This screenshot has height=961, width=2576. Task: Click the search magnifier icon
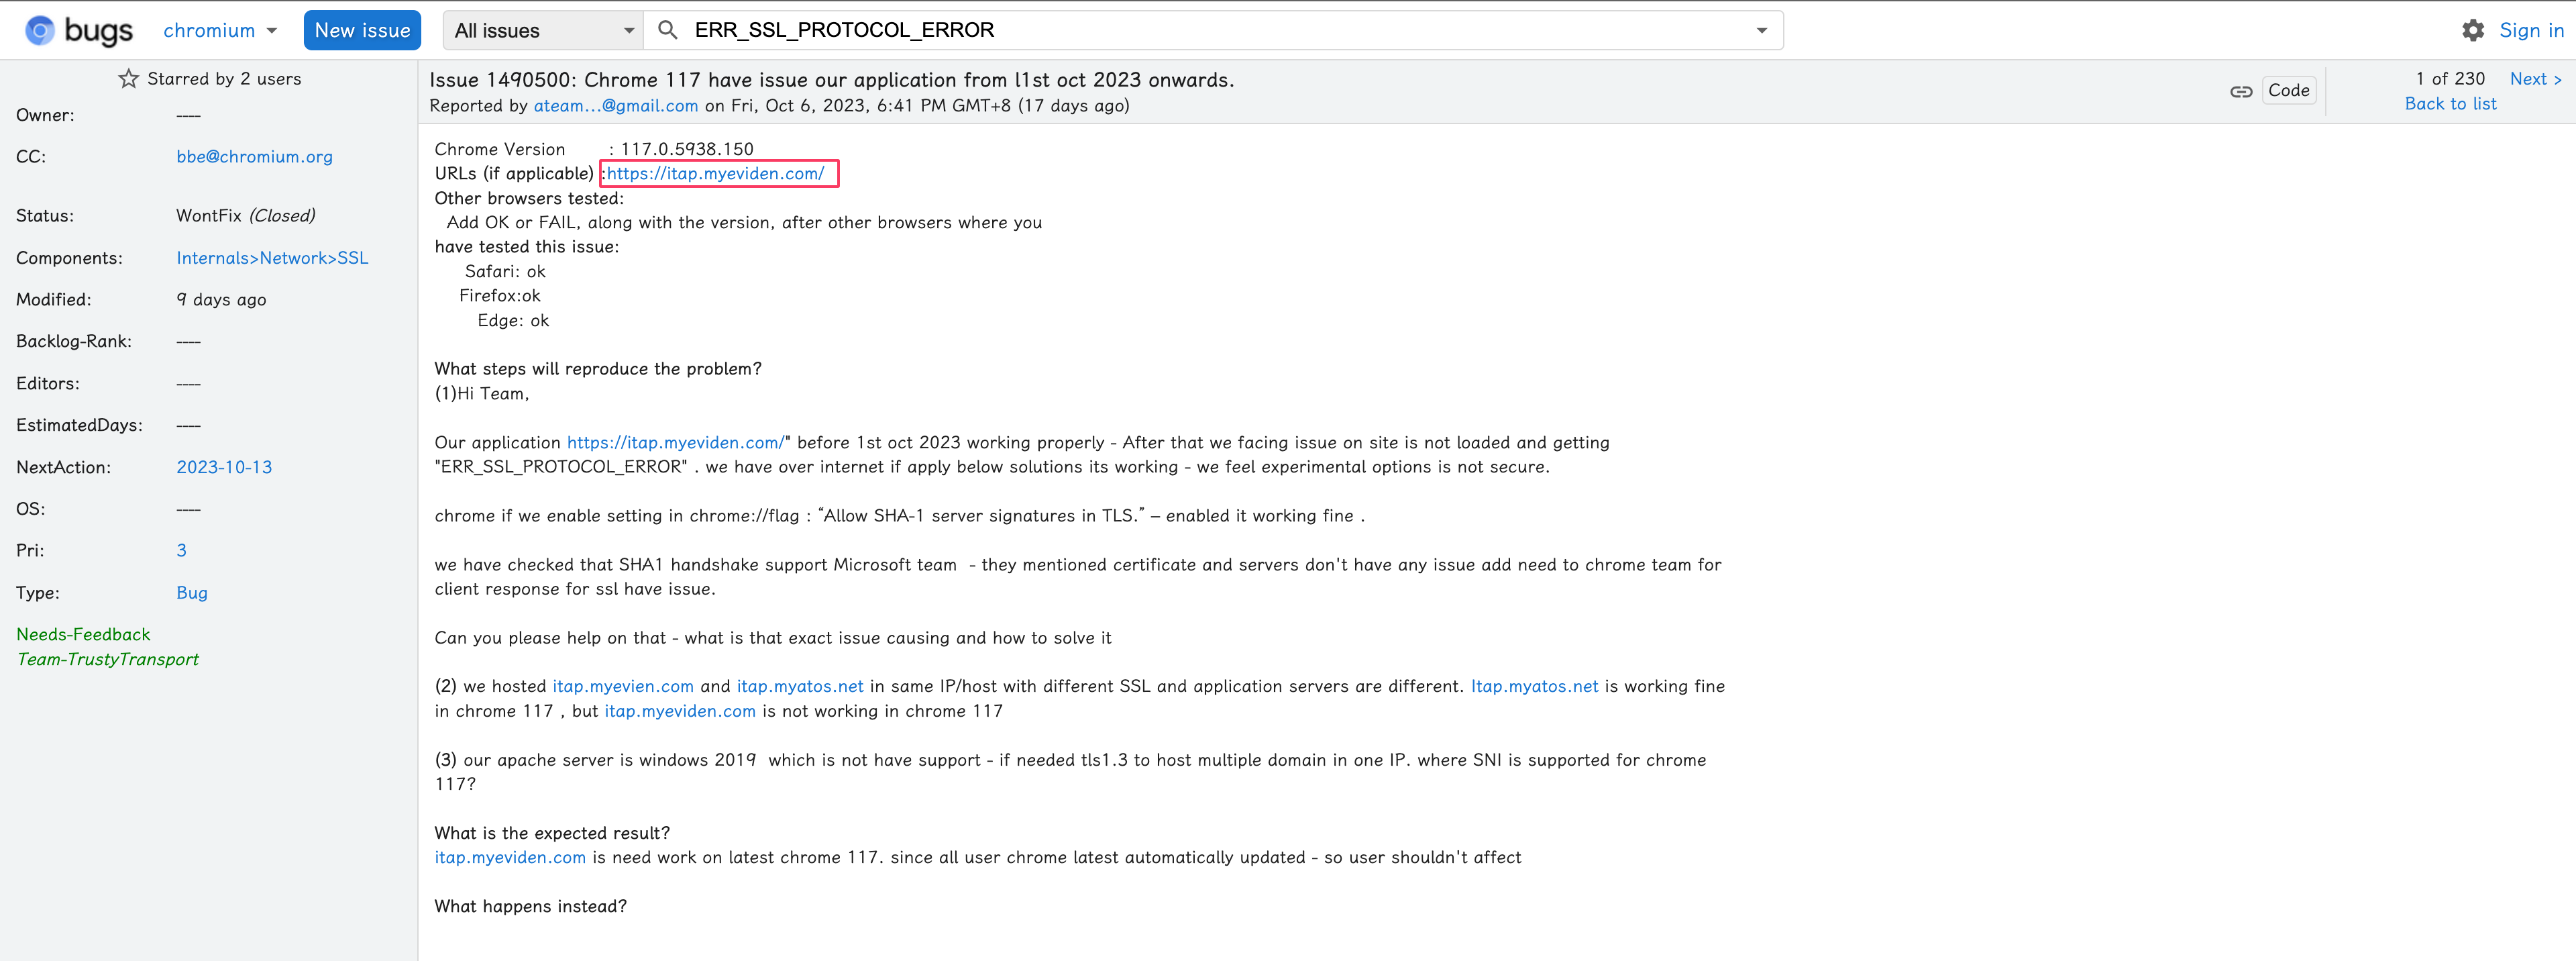pyautogui.click(x=668, y=30)
